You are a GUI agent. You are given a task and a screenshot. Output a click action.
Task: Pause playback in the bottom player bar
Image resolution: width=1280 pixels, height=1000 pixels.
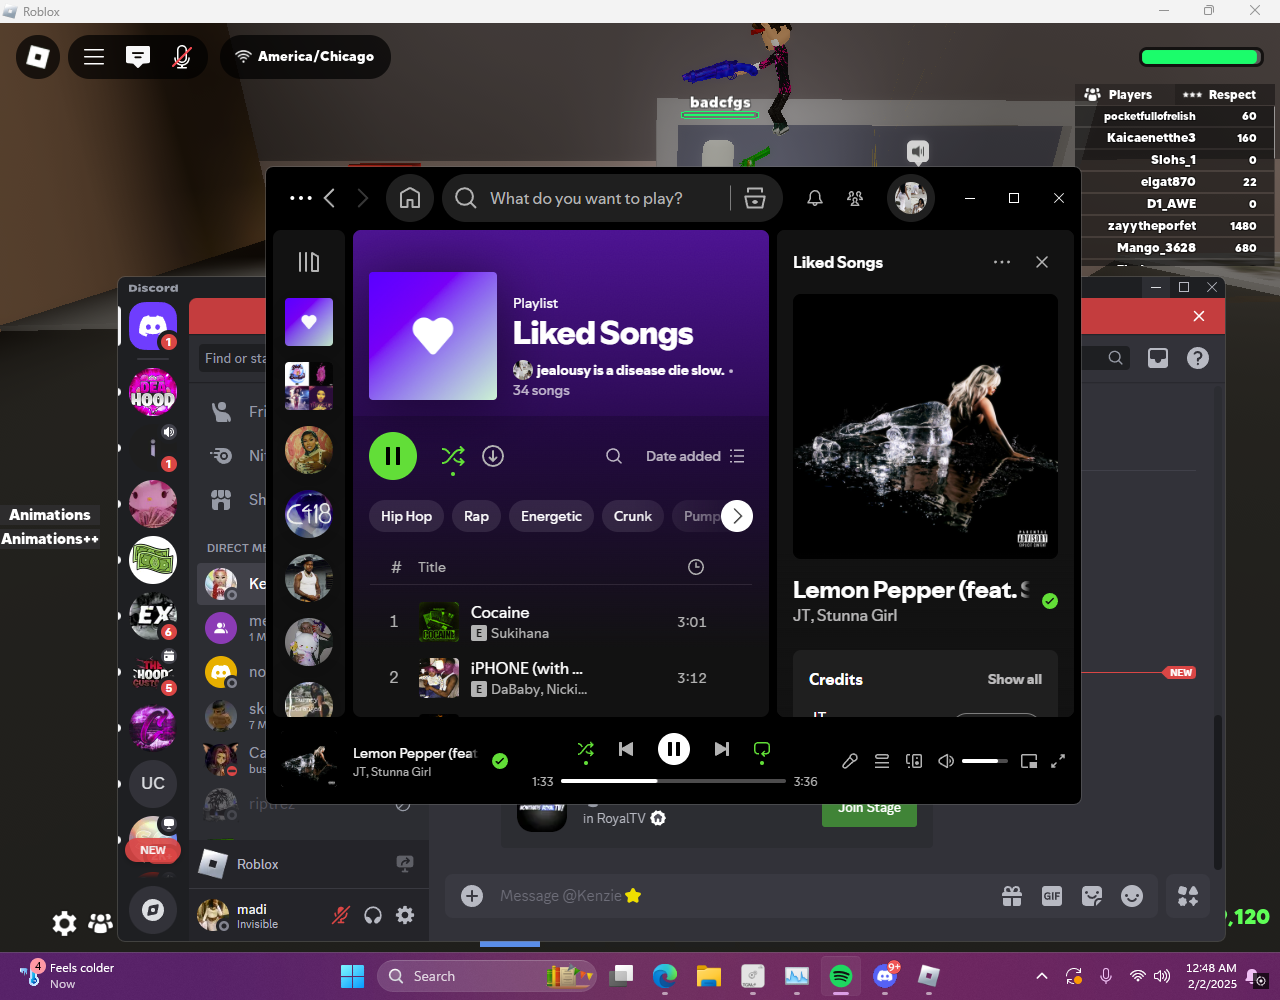click(674, 749)
